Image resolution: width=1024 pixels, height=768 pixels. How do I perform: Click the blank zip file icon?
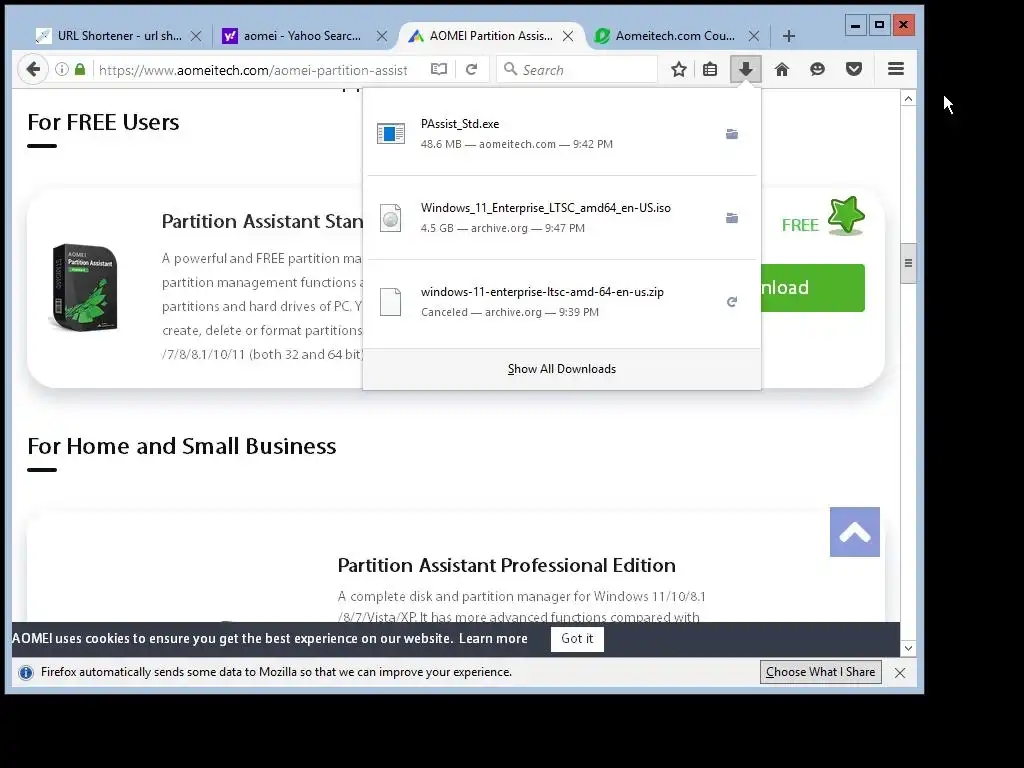391,302
